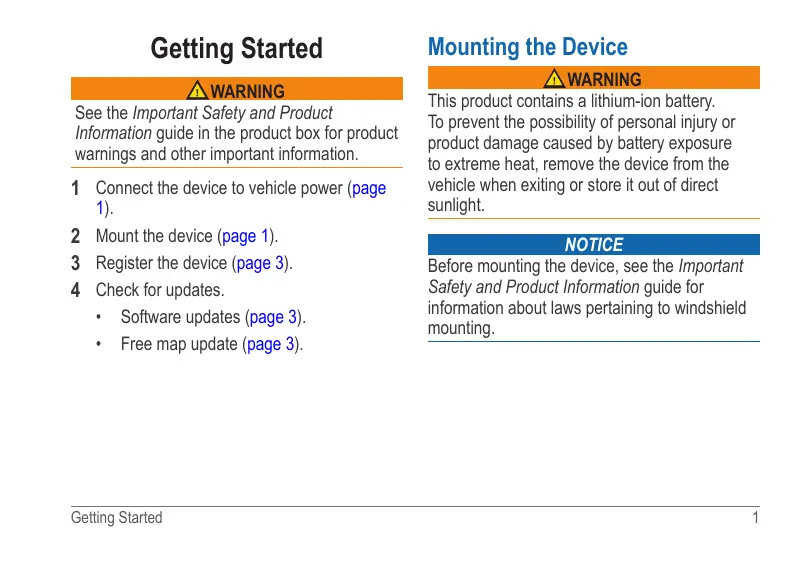Screen dimensions: 798x562
Task: Click the WARNING label below the Getting Started heading
Action: coord(248,92)
